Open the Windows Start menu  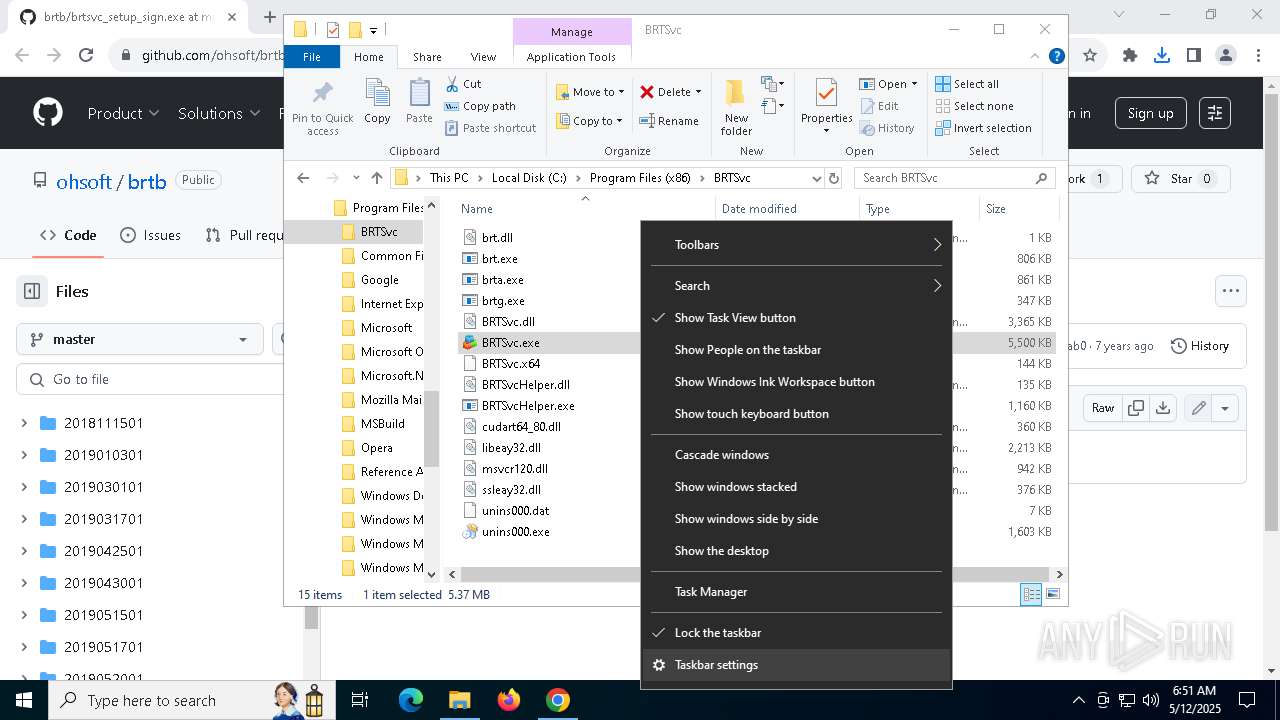coord(24,700)
